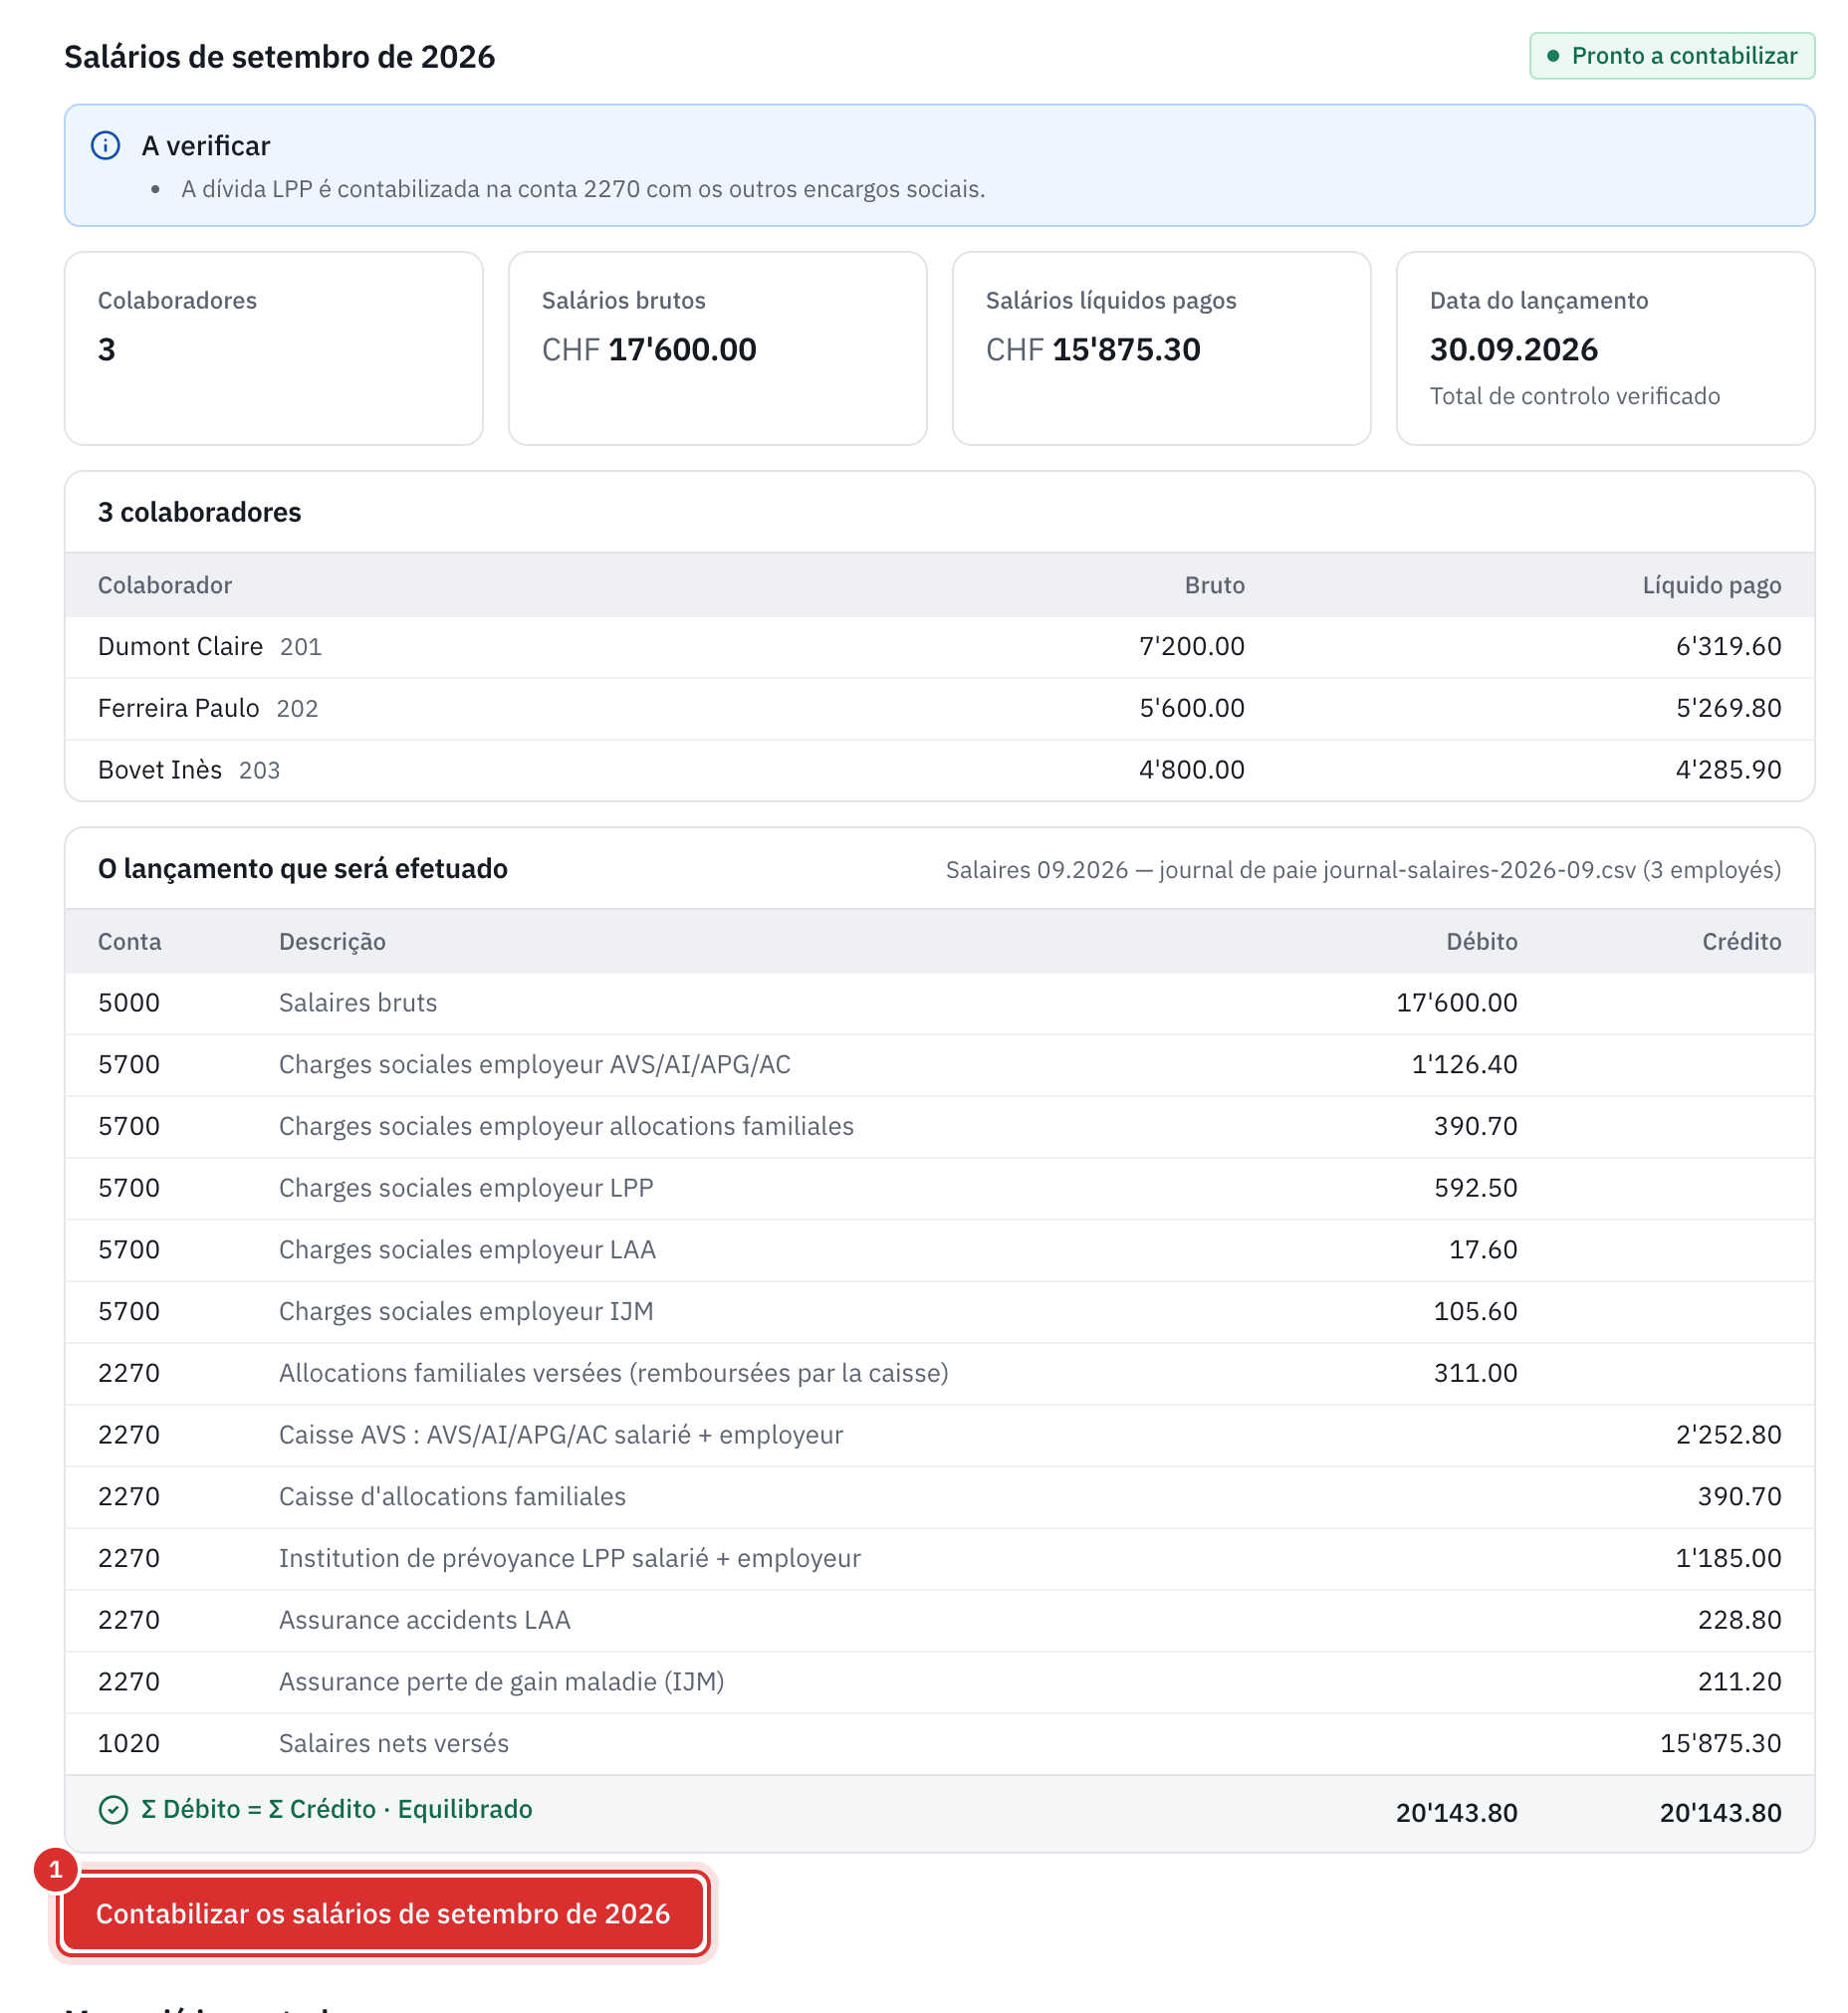
Task: Select the Dumont Claire employee row
Action: click(939, 647)
